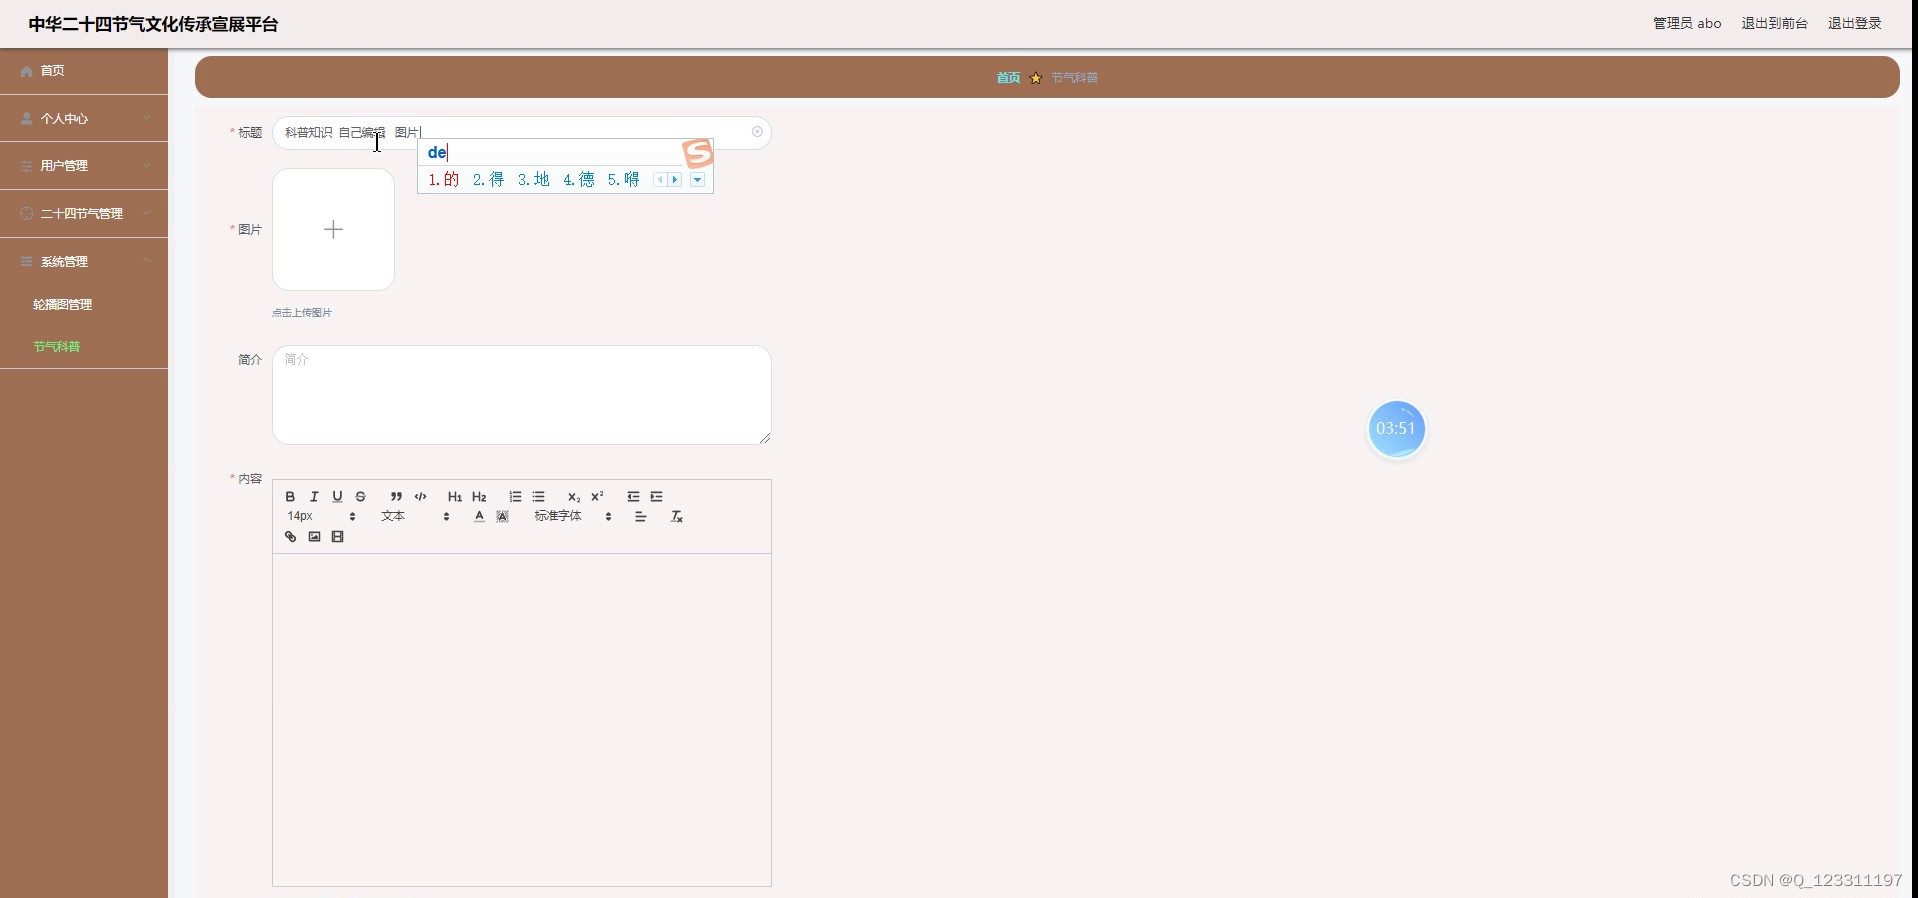Viewport: 1918px width, 898px height.
Task: Apply subscript formatting
Action: point(574,497)
